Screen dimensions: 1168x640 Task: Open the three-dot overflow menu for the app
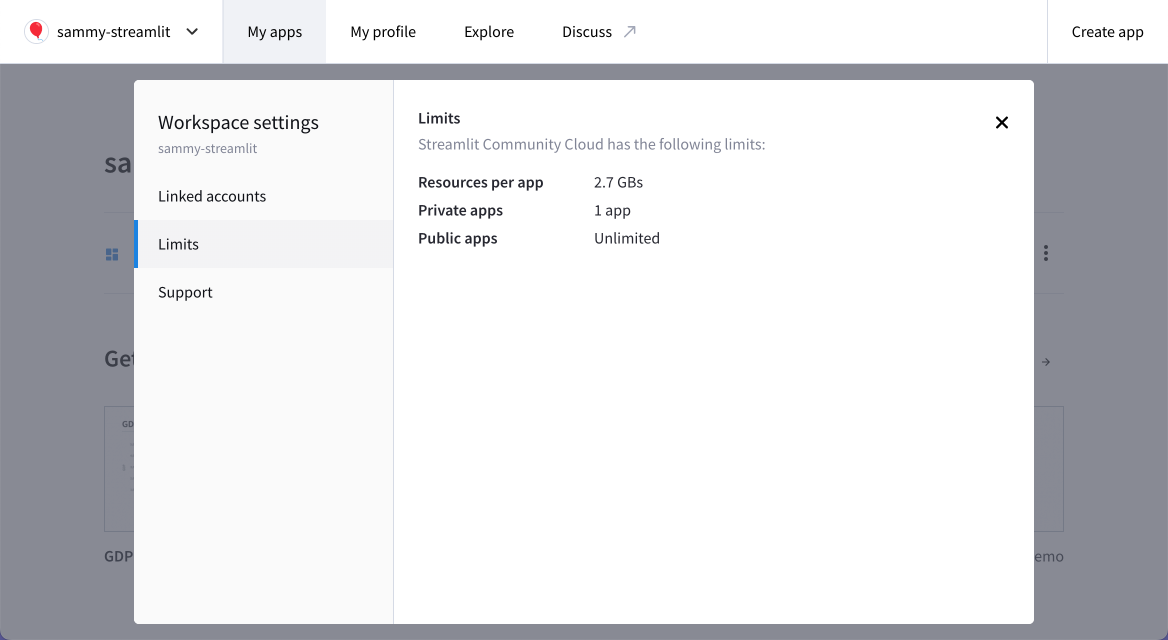coord(1045,253)
